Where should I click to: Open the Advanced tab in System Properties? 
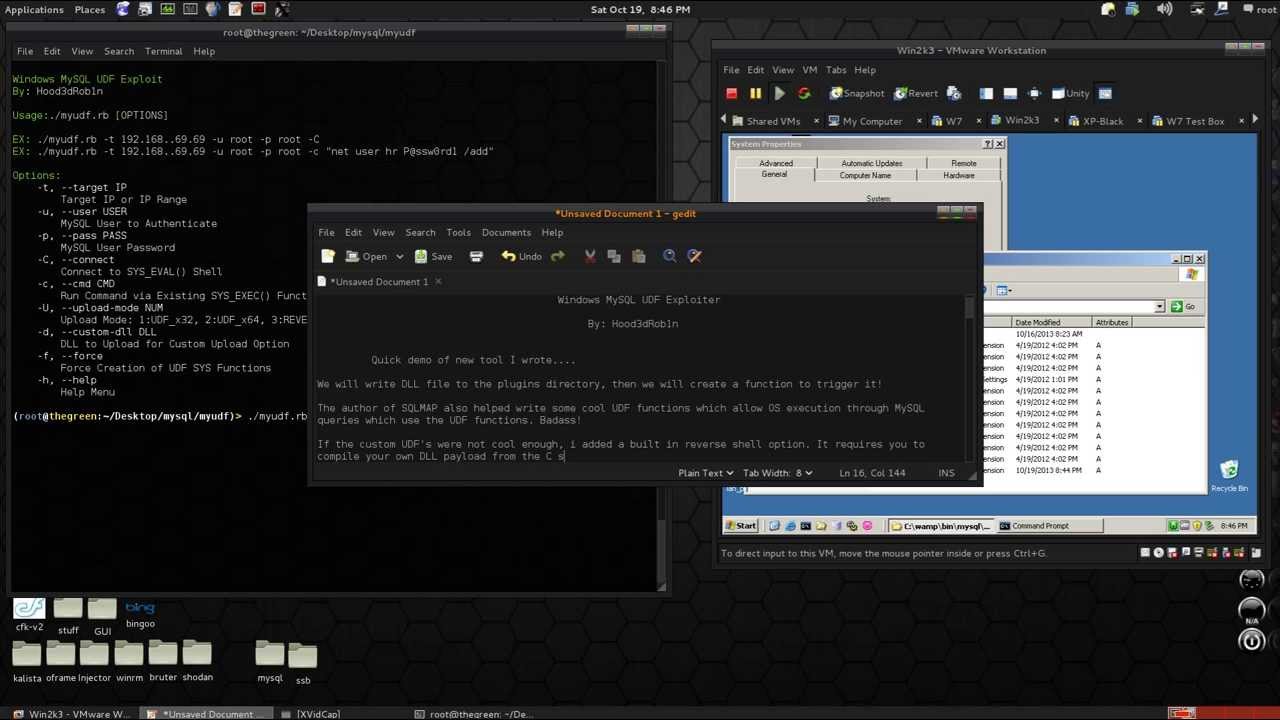[x=775, y=163]
